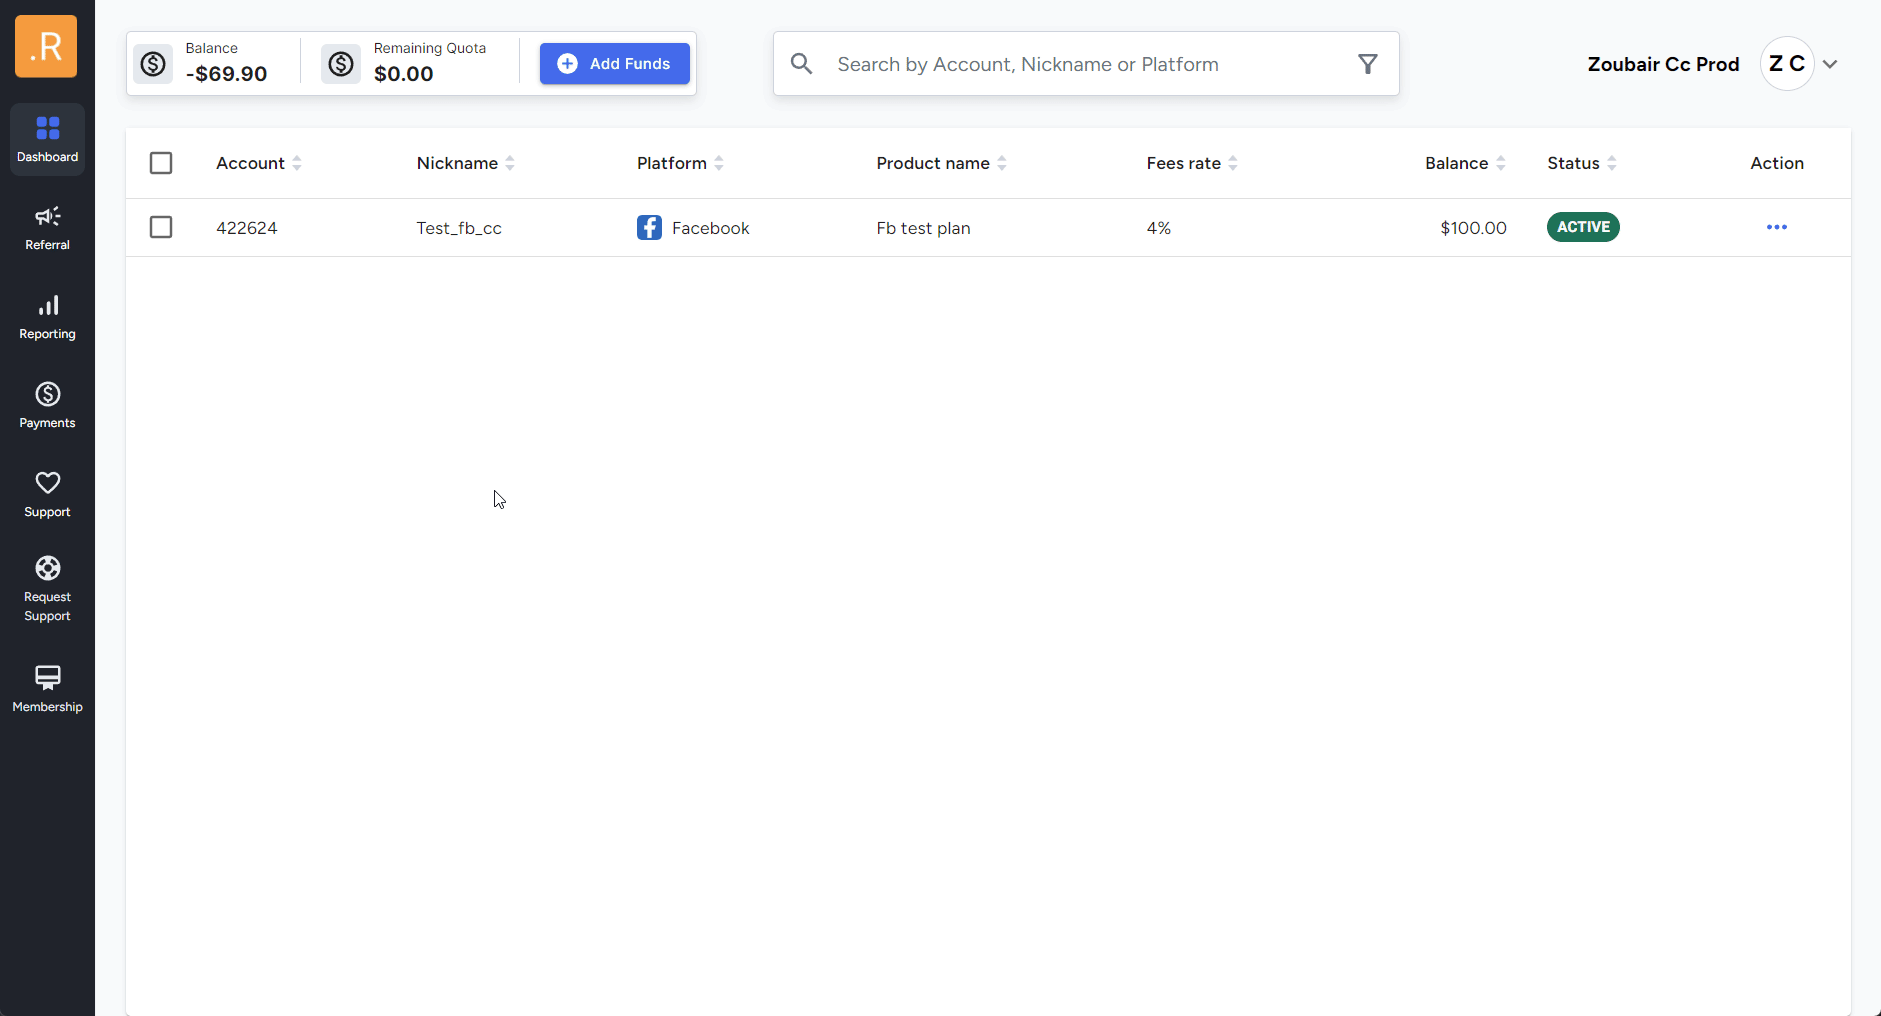Click inside the account search field

[1028, 63]
